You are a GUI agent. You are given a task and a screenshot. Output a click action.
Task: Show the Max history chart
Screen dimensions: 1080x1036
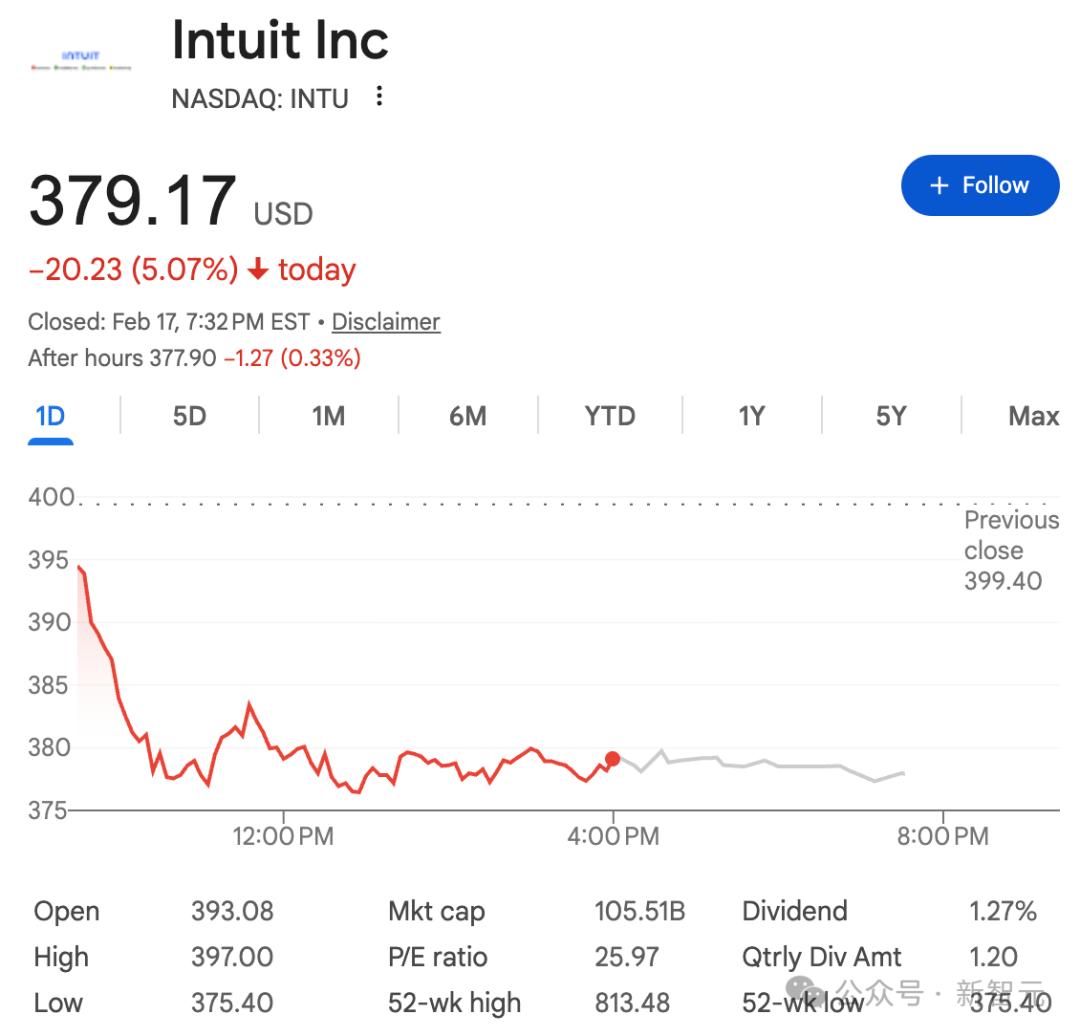[x=1033, y=416]
